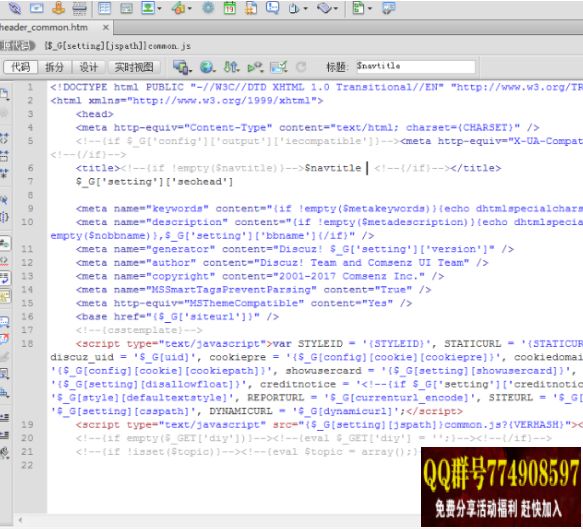
Task: Enable 实时视图 (Live View)
Action: coord(134,67)
